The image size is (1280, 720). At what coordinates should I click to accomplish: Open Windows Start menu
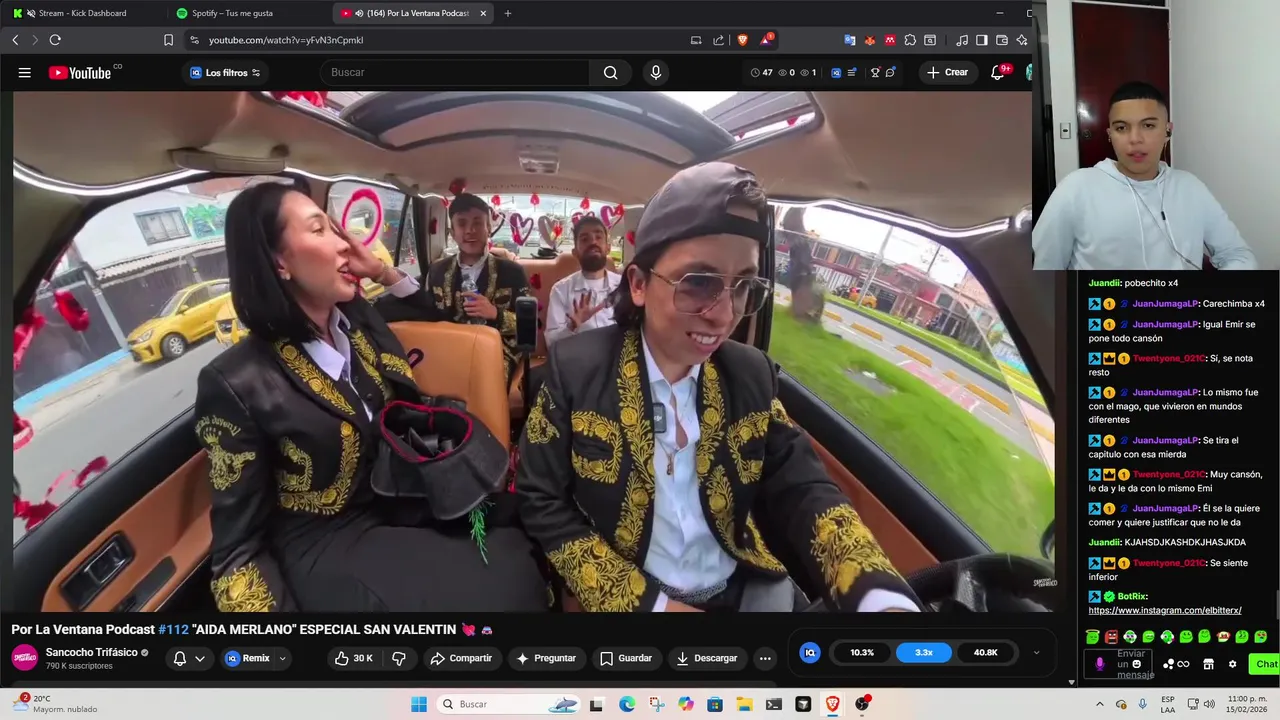click(x=419, y=704)
